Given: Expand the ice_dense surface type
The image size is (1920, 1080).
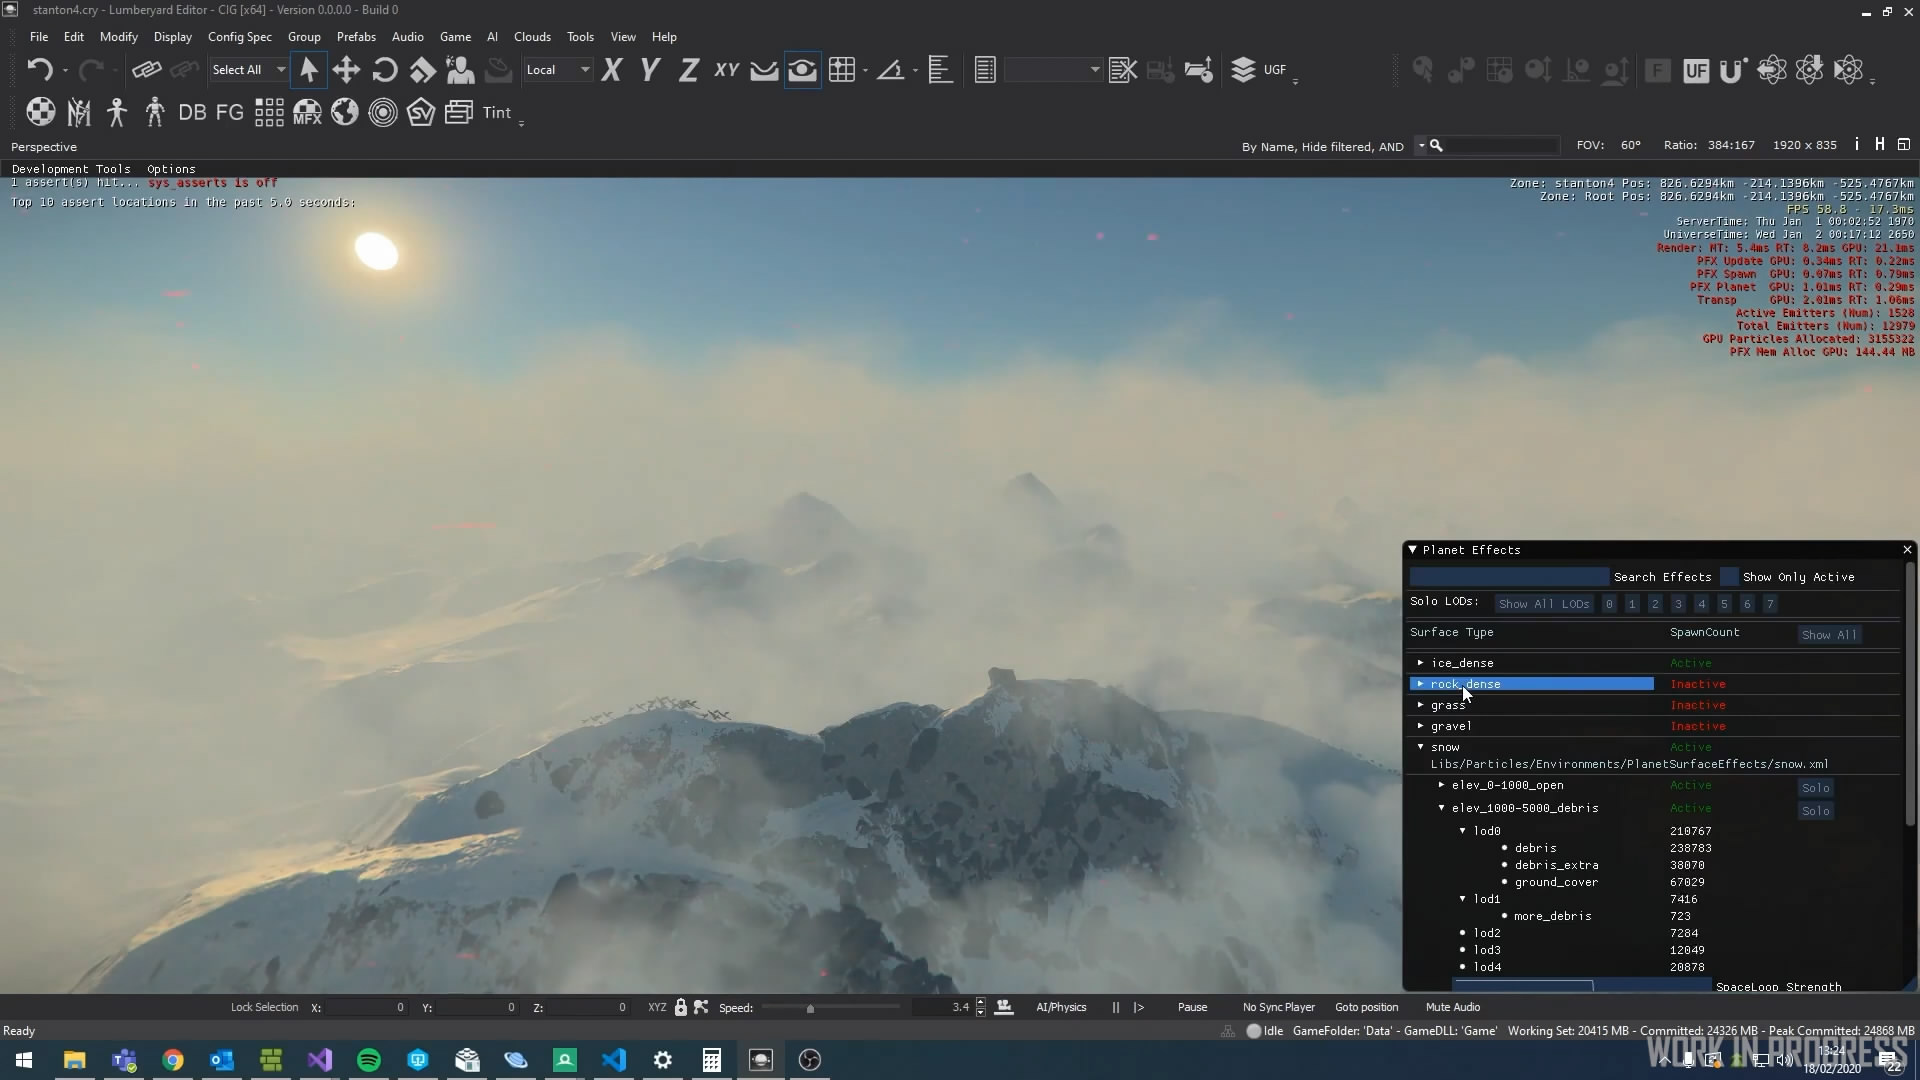Looking at the screenshot, I should [1420, 663].
